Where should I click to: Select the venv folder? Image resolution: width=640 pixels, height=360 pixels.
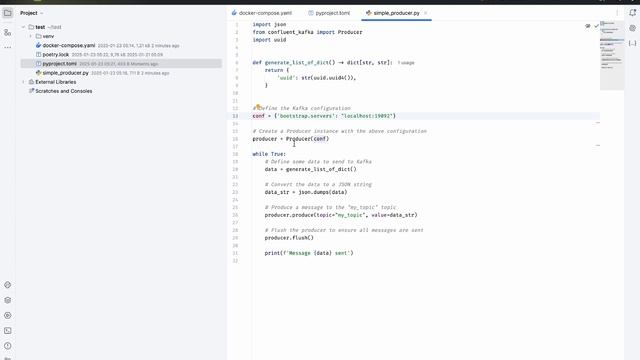tap(48, 36)
